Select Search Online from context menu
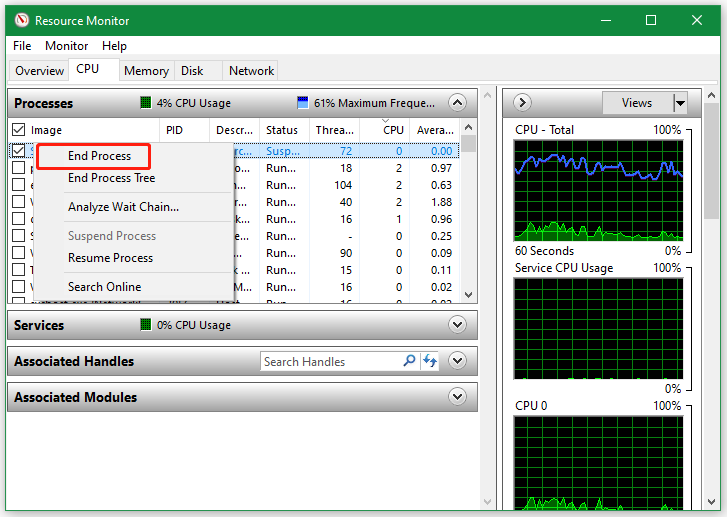The height and width of the screenshot is (517, 727). (x=104, y=287)
